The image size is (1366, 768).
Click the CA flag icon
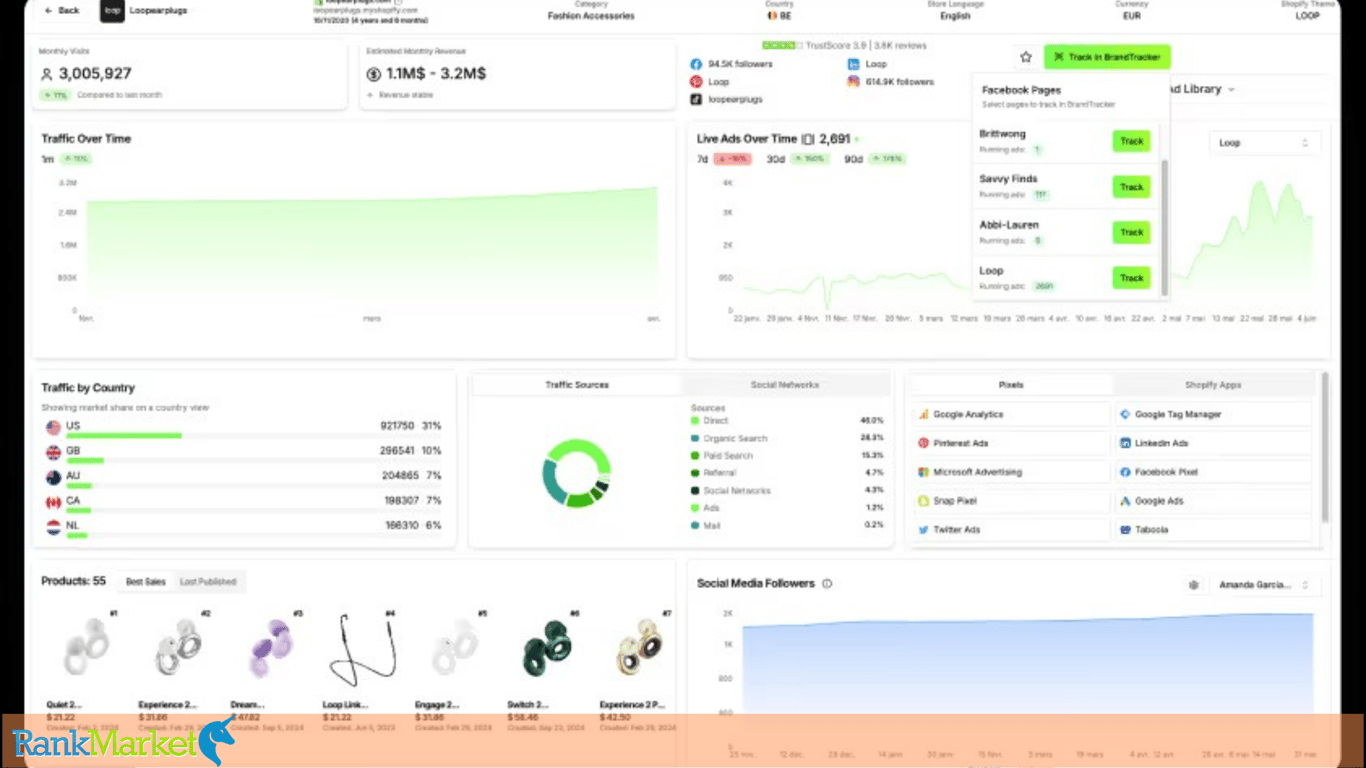[x=54, y=502]
